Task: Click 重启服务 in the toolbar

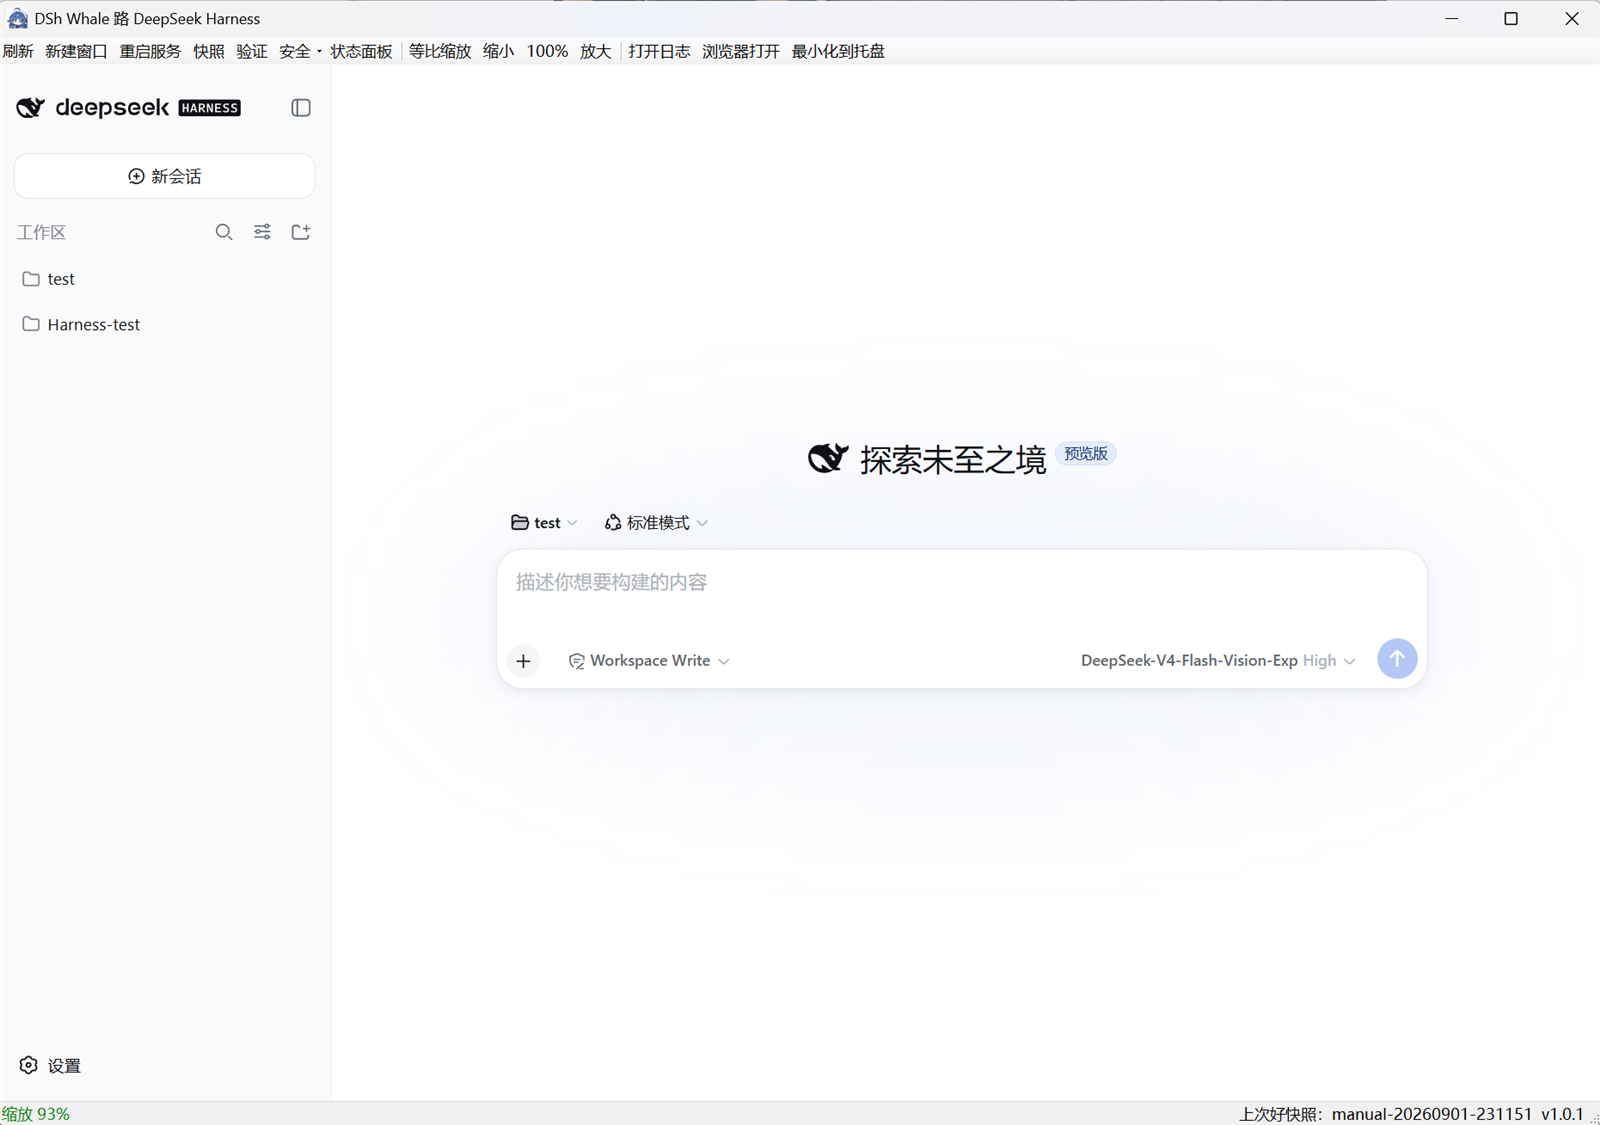Action: tap(150, 52)
